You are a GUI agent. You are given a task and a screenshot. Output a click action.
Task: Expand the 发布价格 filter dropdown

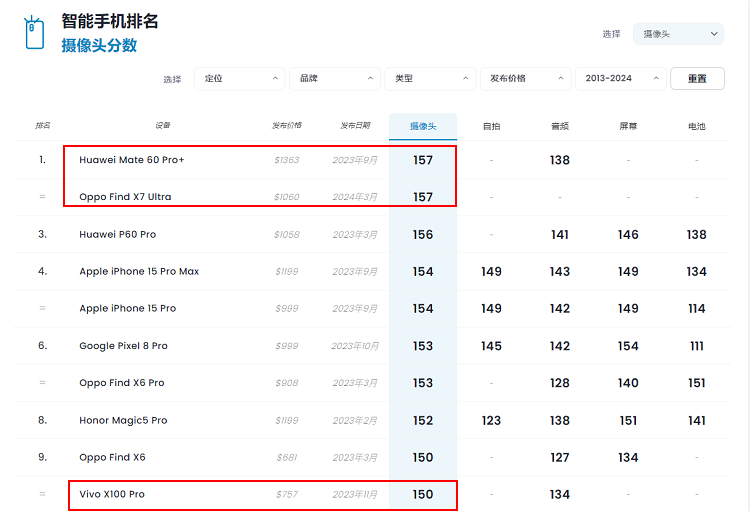click(x=525, y=78)
